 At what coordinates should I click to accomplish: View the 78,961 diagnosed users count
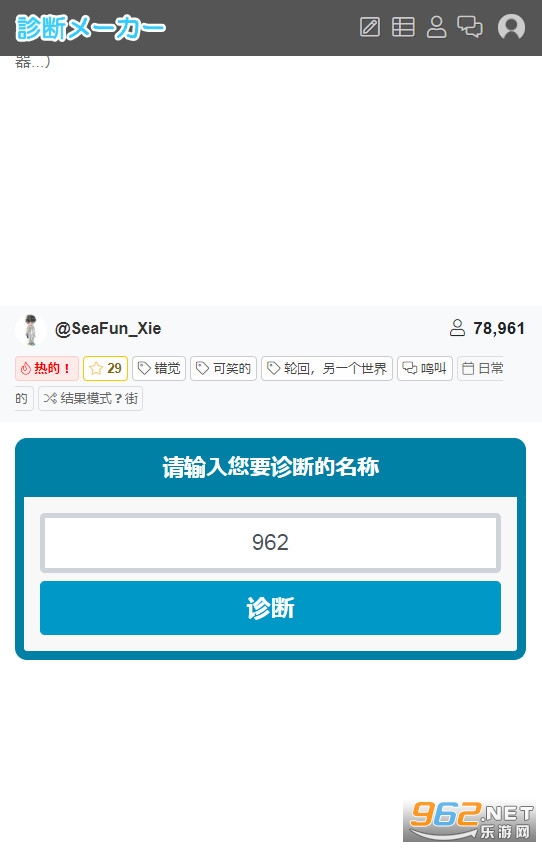coord(487,328)
